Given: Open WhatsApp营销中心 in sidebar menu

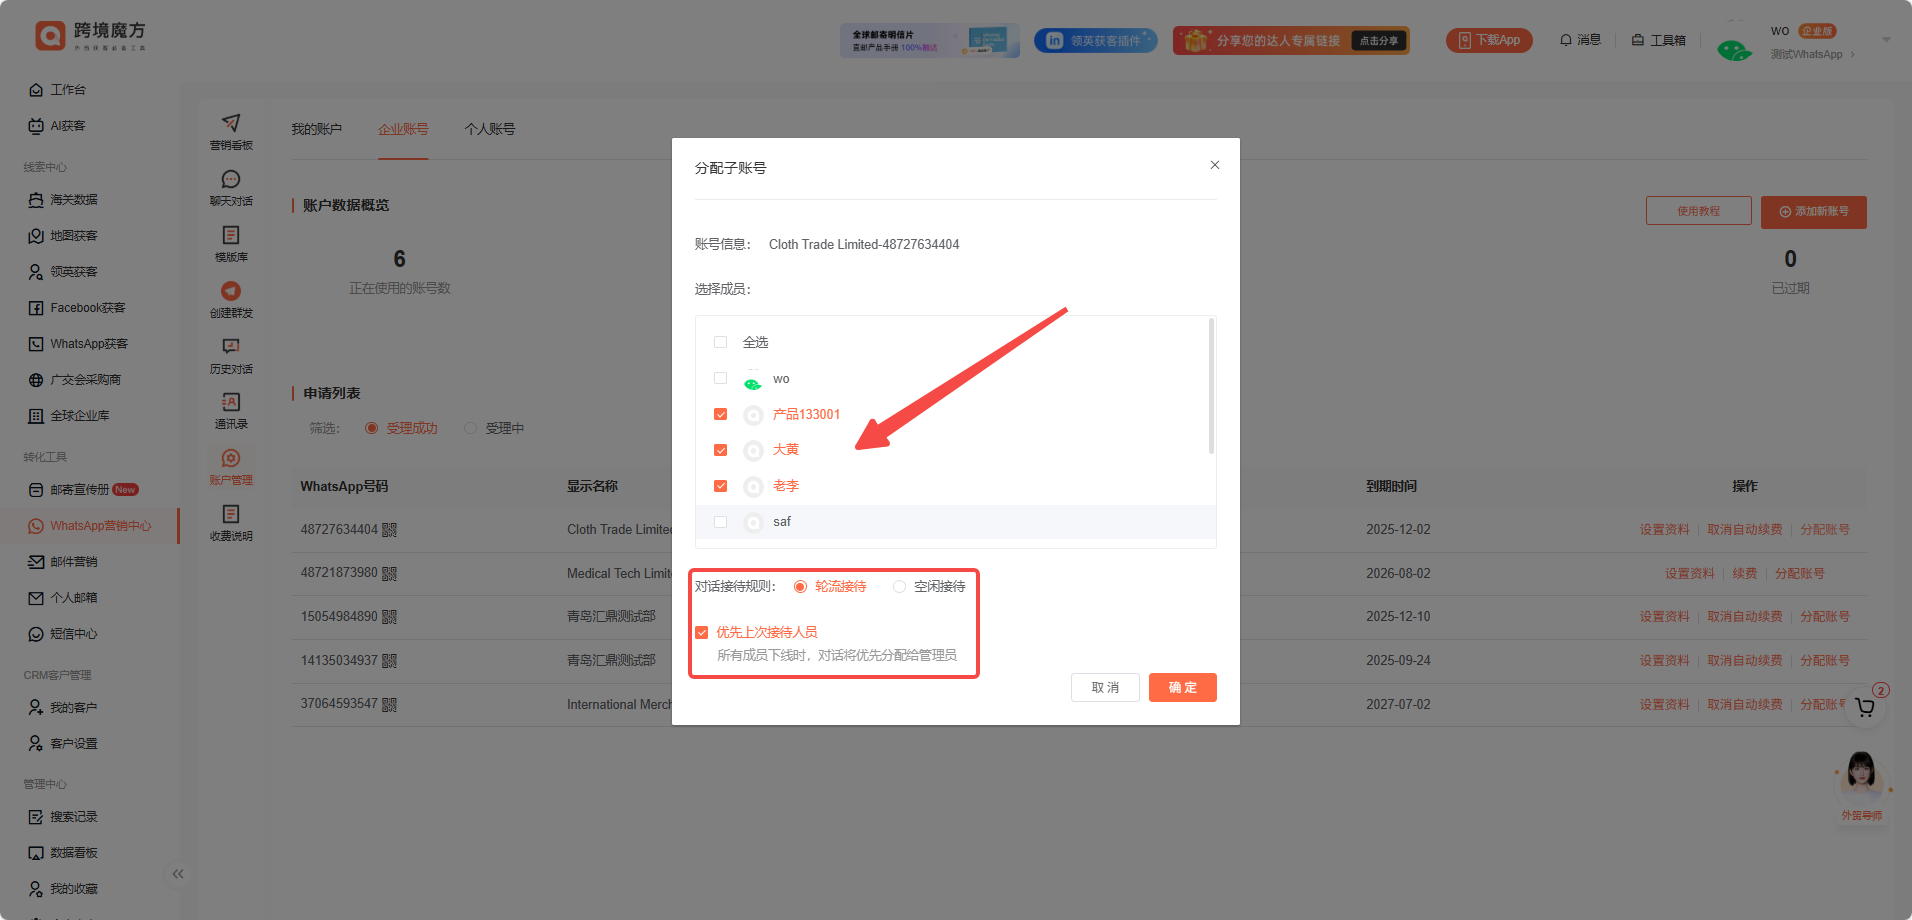Looking at the screenshot, I should 100,526.
